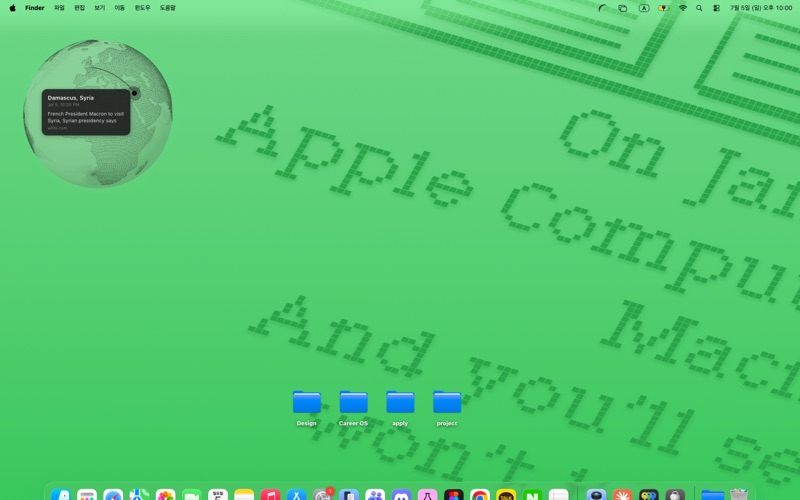This screenshot has width=800, height=500.
Task: Show date and time notification panel
Action: click(761, 8)
